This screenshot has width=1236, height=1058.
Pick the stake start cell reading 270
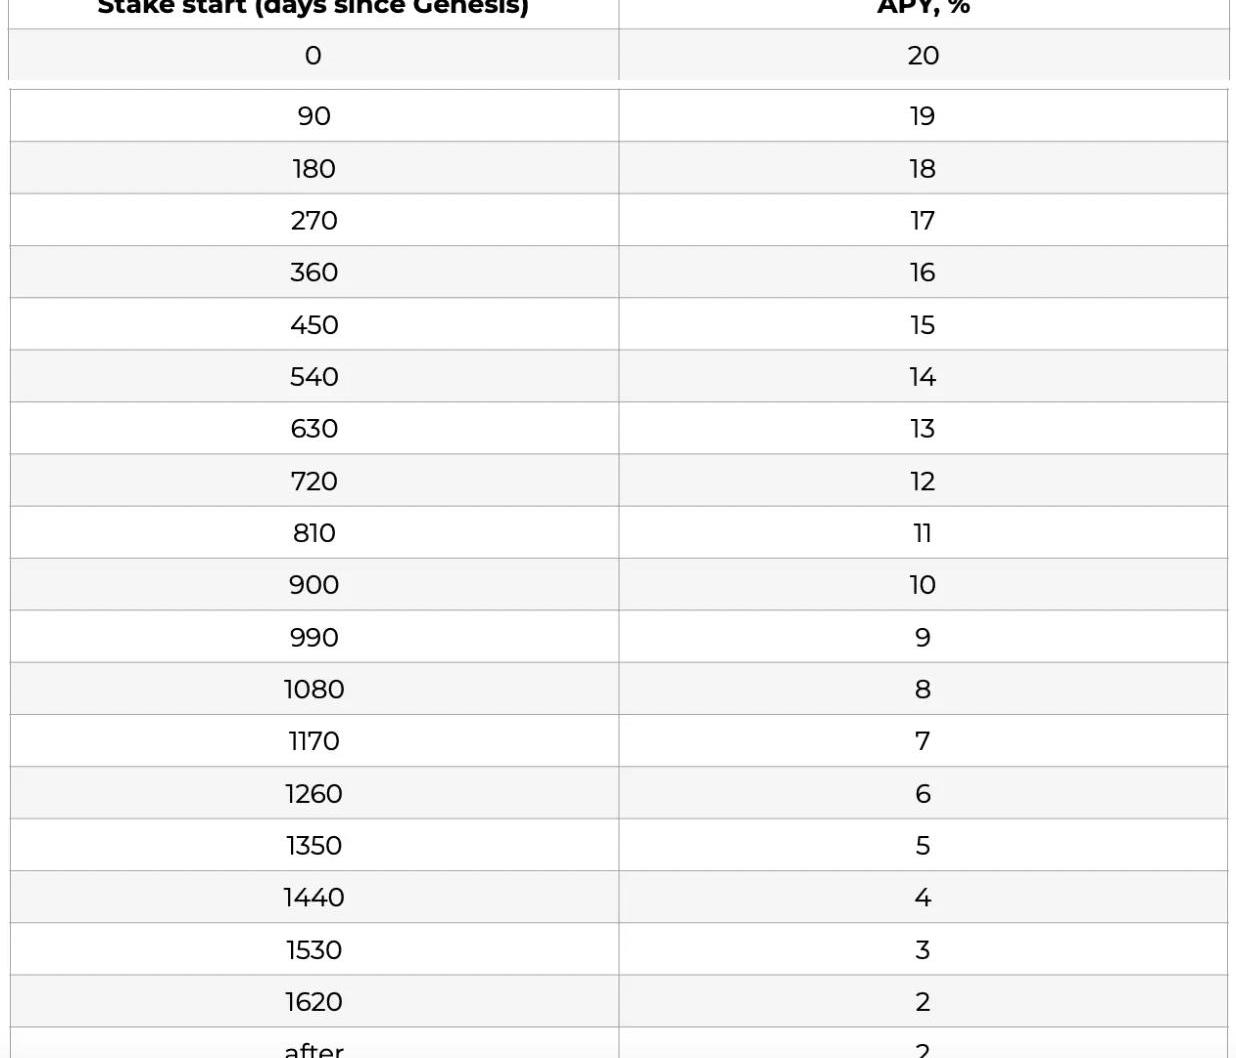(313, 220)
